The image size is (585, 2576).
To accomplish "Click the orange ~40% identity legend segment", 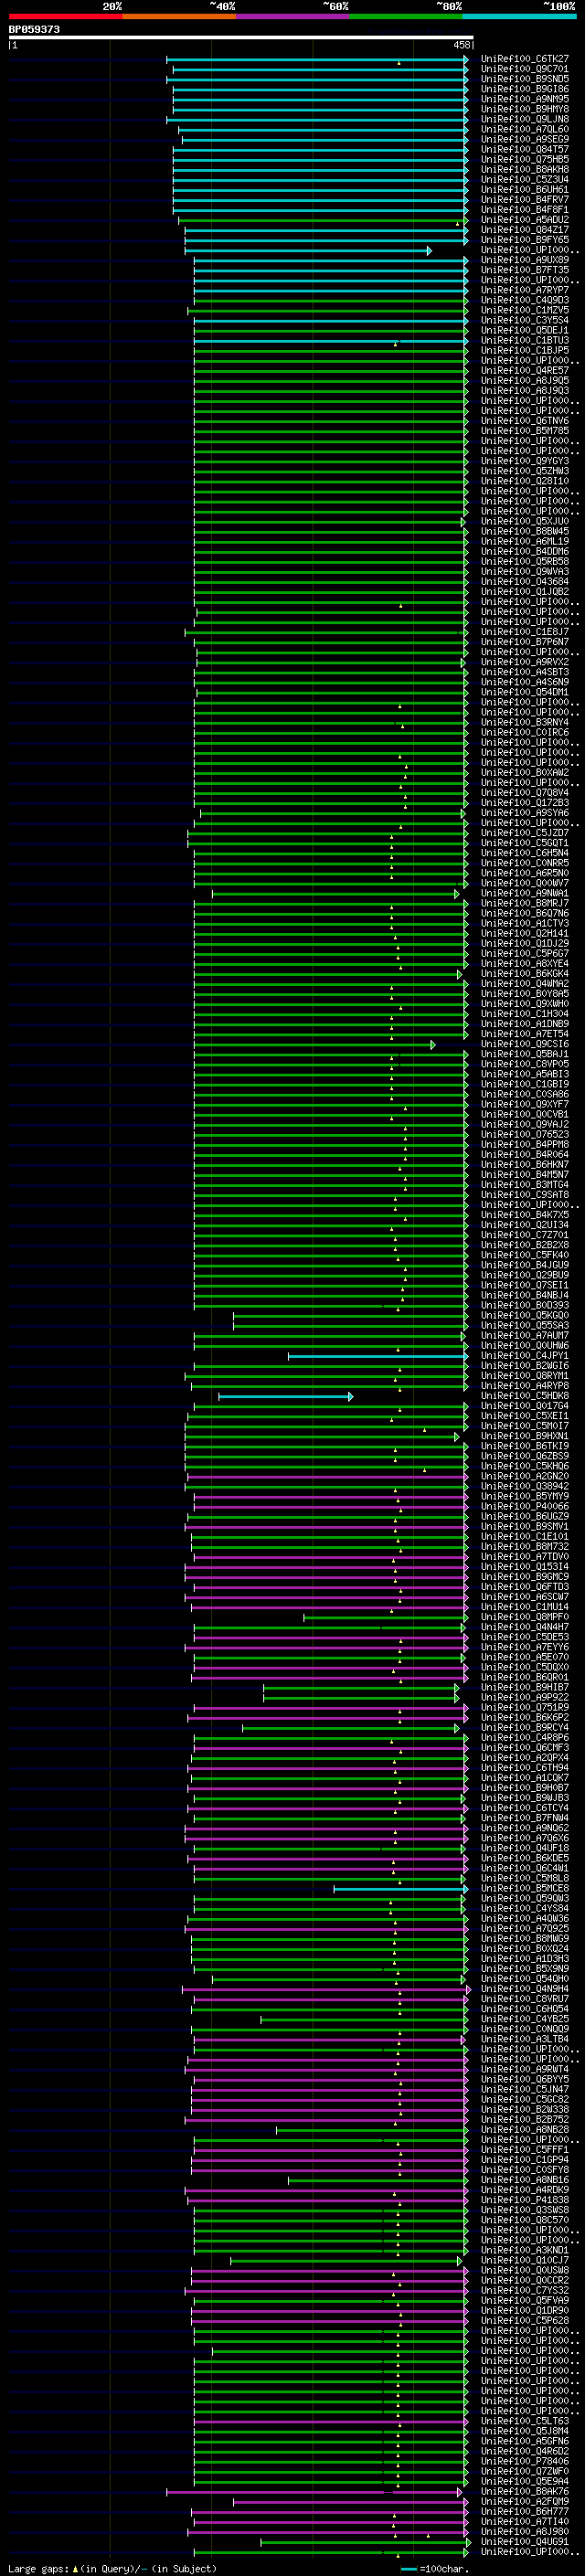I will coord(179,16).
